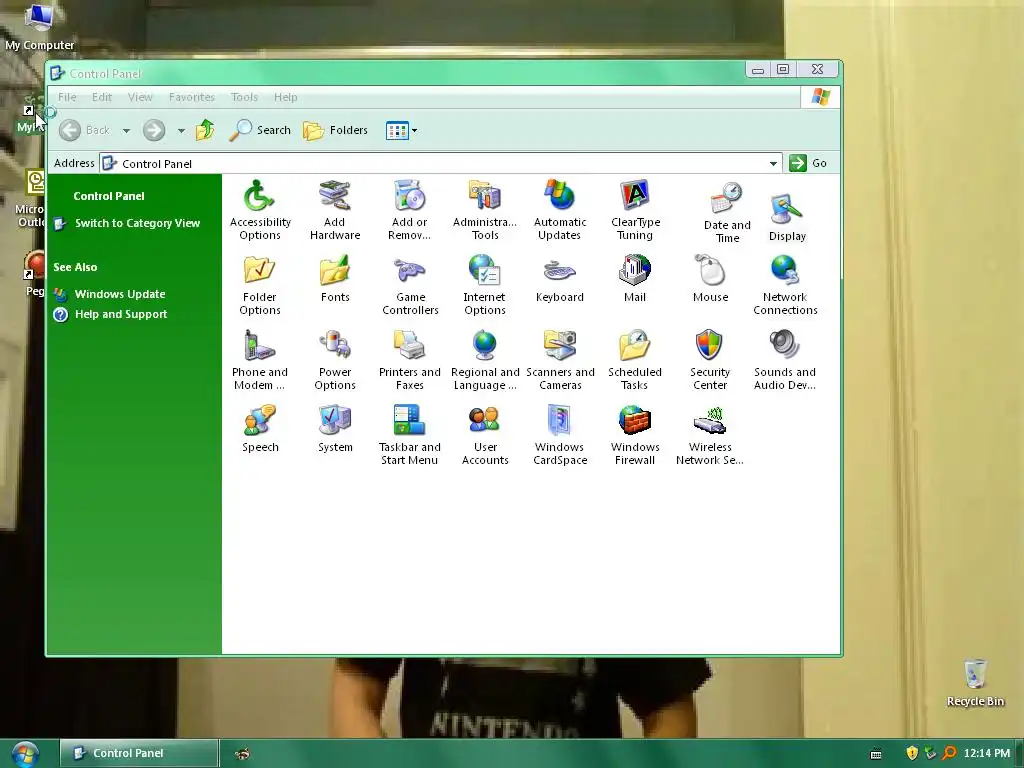Select the My Computer desktop icon

[x=39, y=26]
